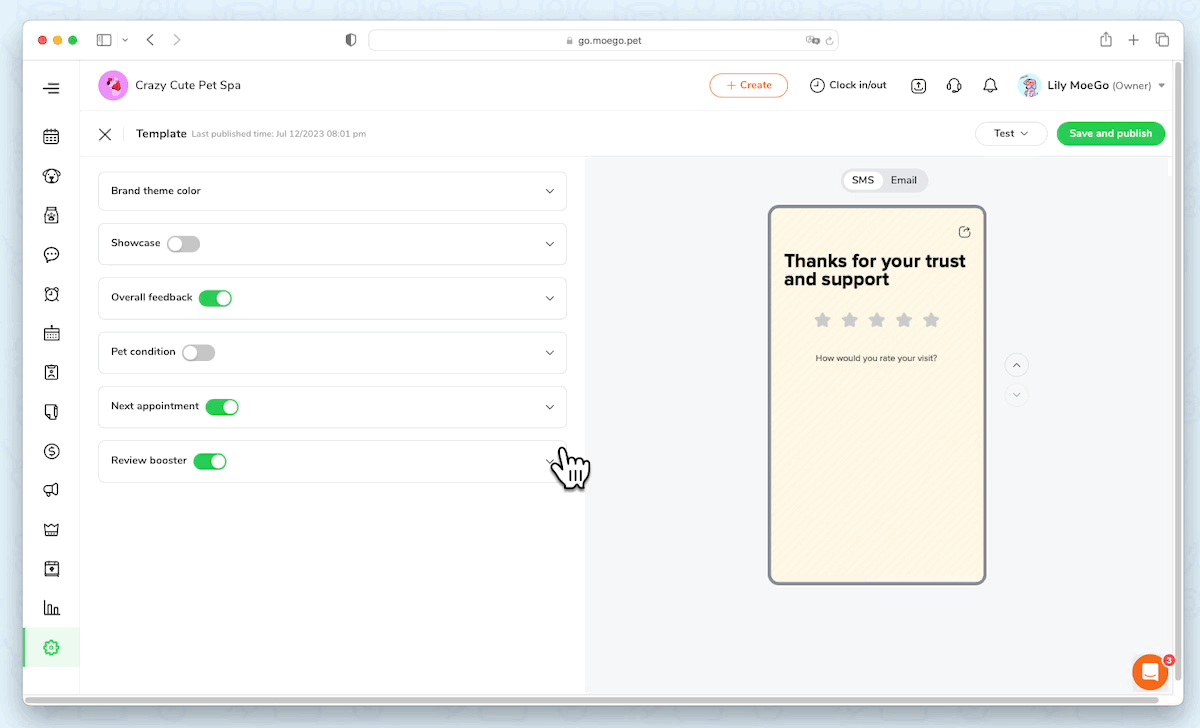
Task: Click the share icon in phone preview
Action: tap(964, 232)
